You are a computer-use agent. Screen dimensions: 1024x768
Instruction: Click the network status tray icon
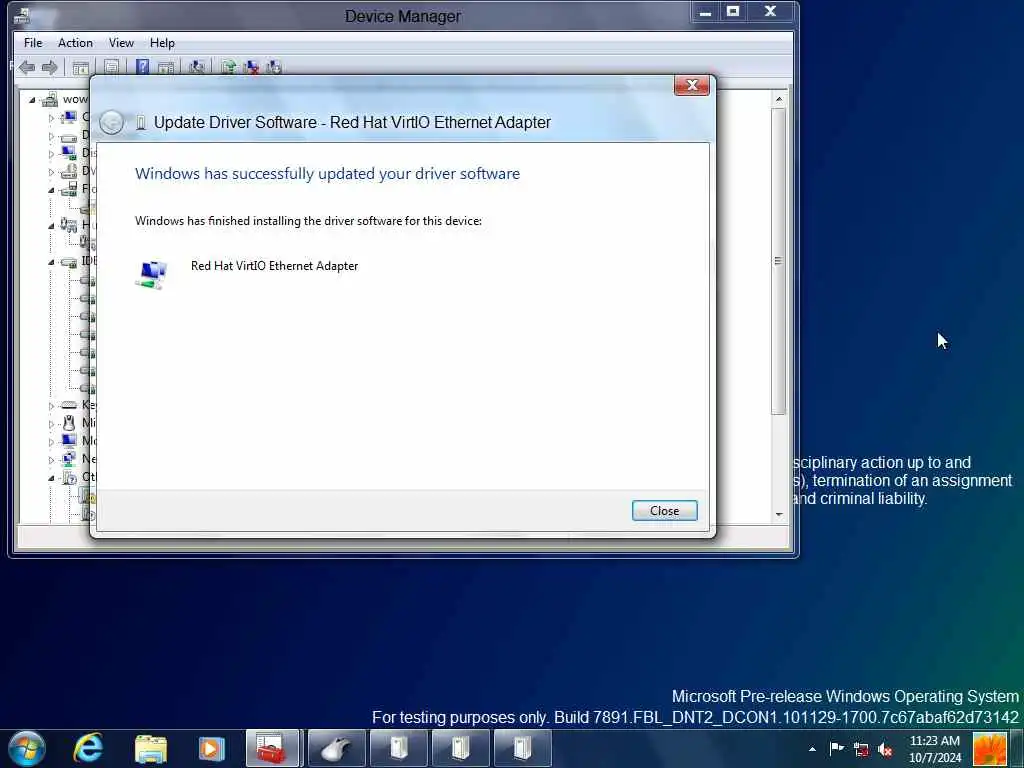861,750
